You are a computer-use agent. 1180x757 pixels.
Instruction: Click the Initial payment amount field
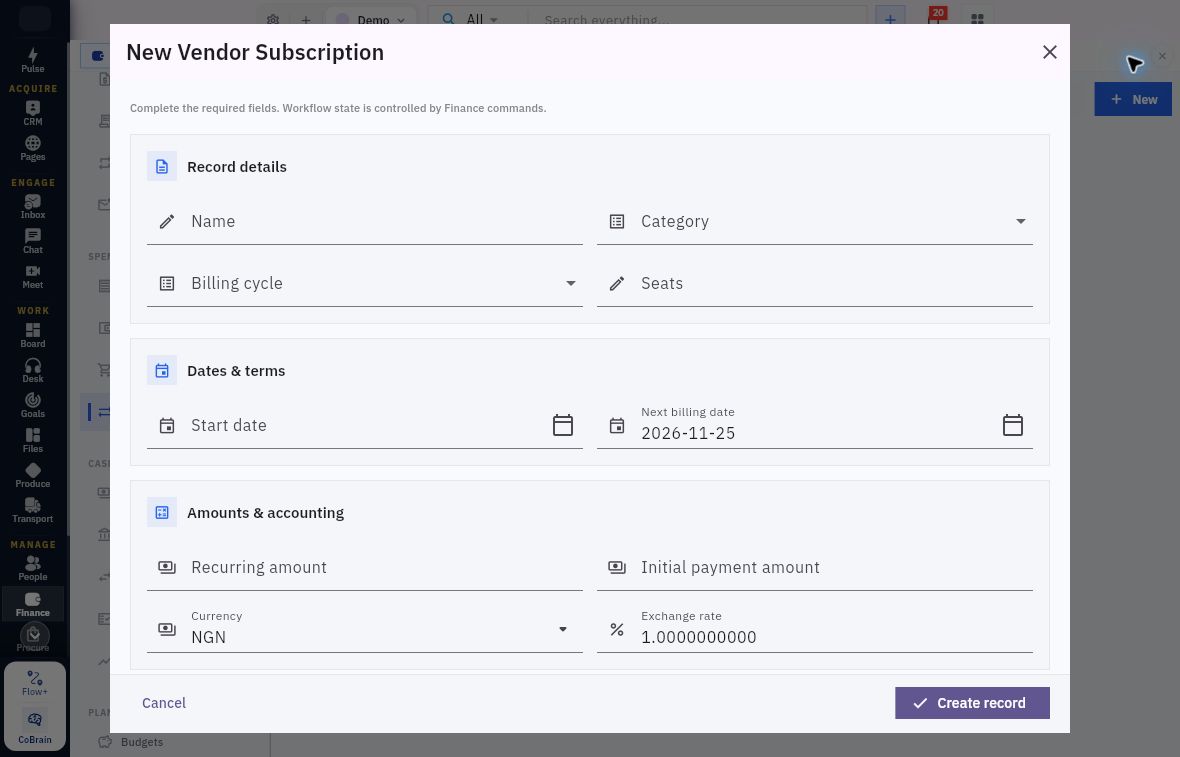tap(815, 567)
